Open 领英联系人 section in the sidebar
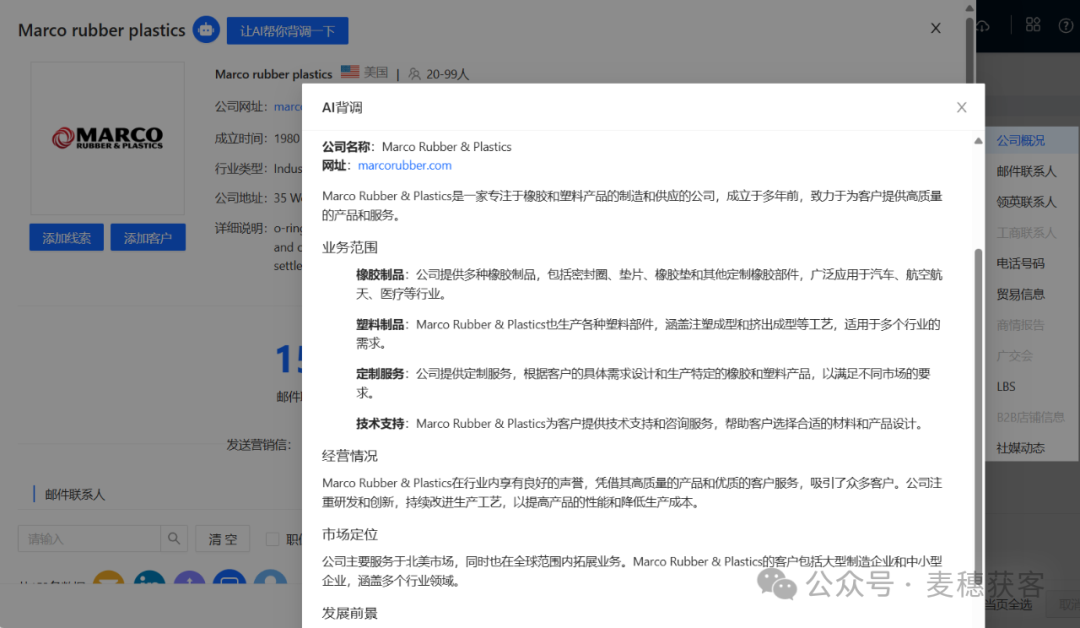This screenshot has height=628, width=1080. click(x=1026, y=202)
